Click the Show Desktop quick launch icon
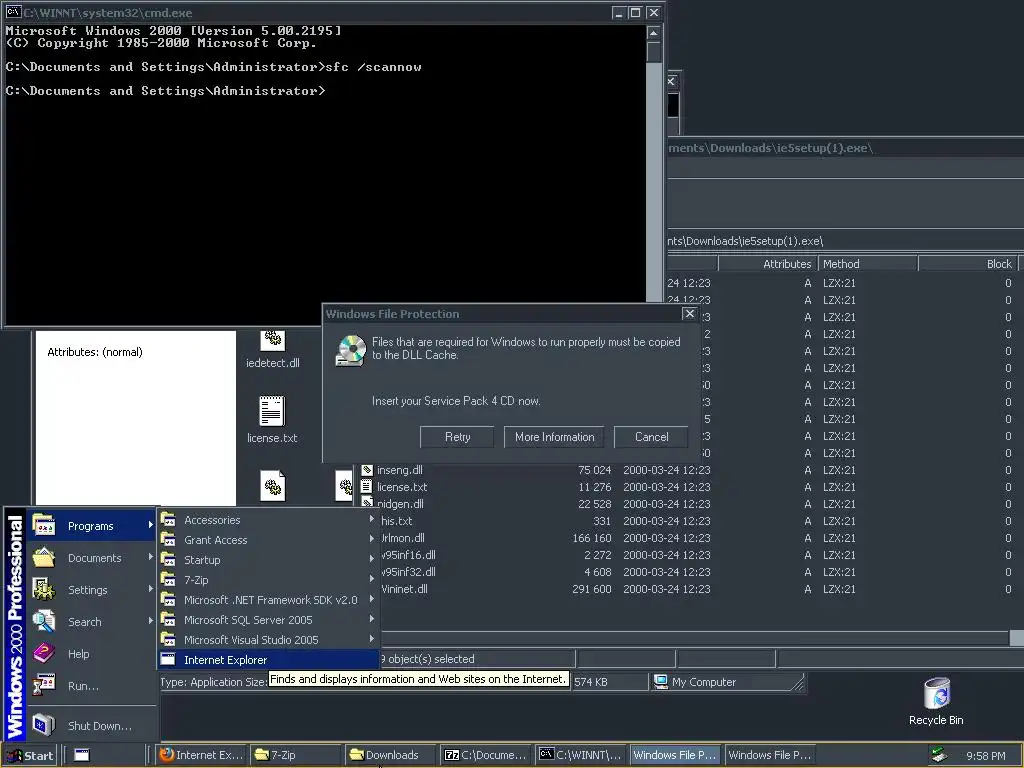 click(x=82, y=756)
